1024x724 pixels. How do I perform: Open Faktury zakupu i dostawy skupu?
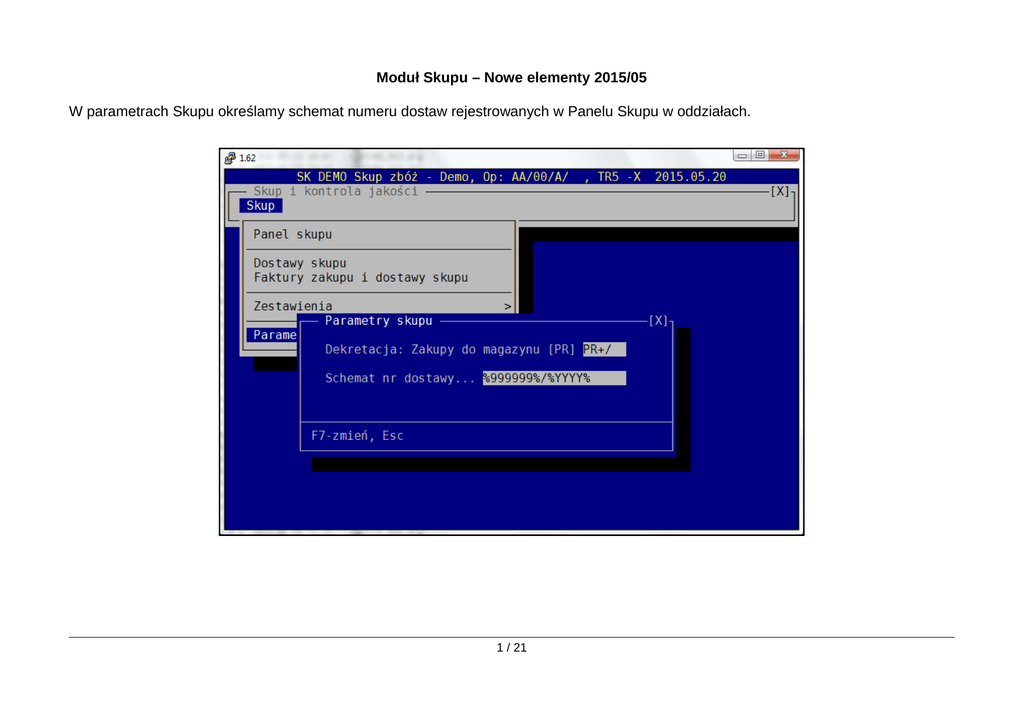tap(360, 277)
